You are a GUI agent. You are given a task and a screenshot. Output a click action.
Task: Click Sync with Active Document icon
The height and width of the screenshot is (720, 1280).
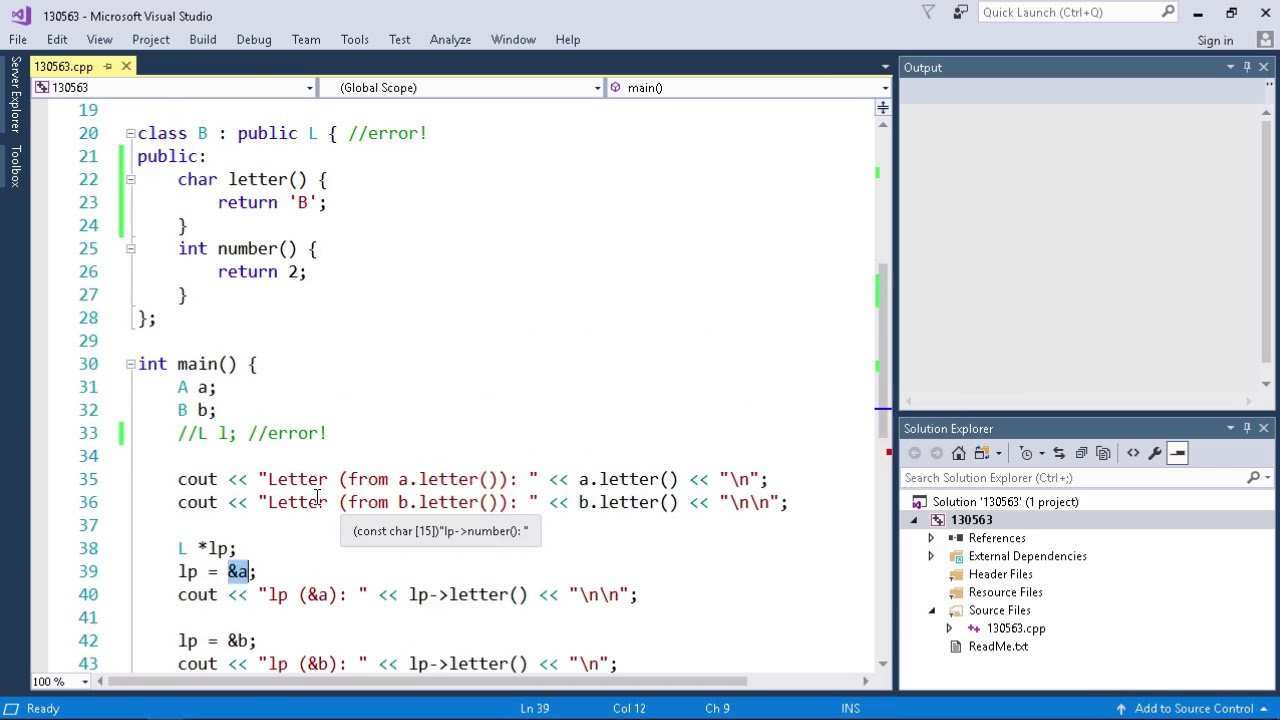pos(1059,453)
